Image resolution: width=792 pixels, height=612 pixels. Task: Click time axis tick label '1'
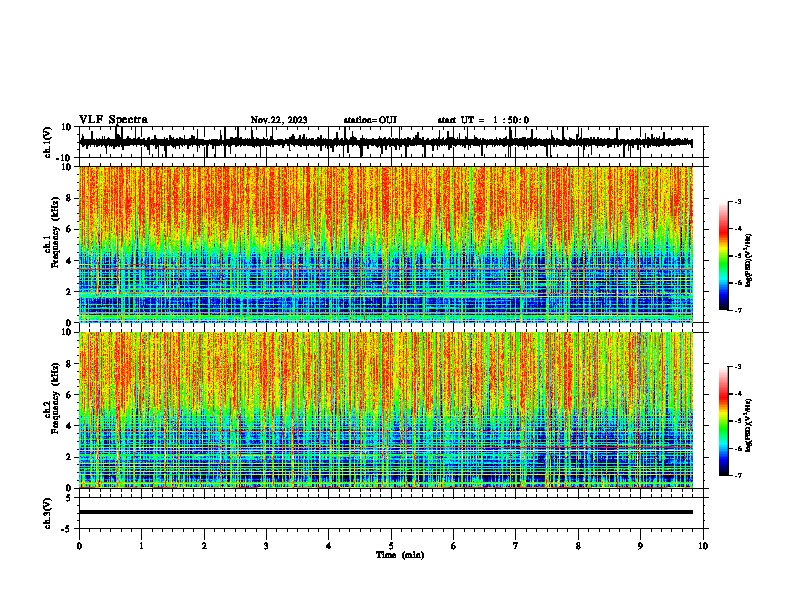[x=141, y=546]
